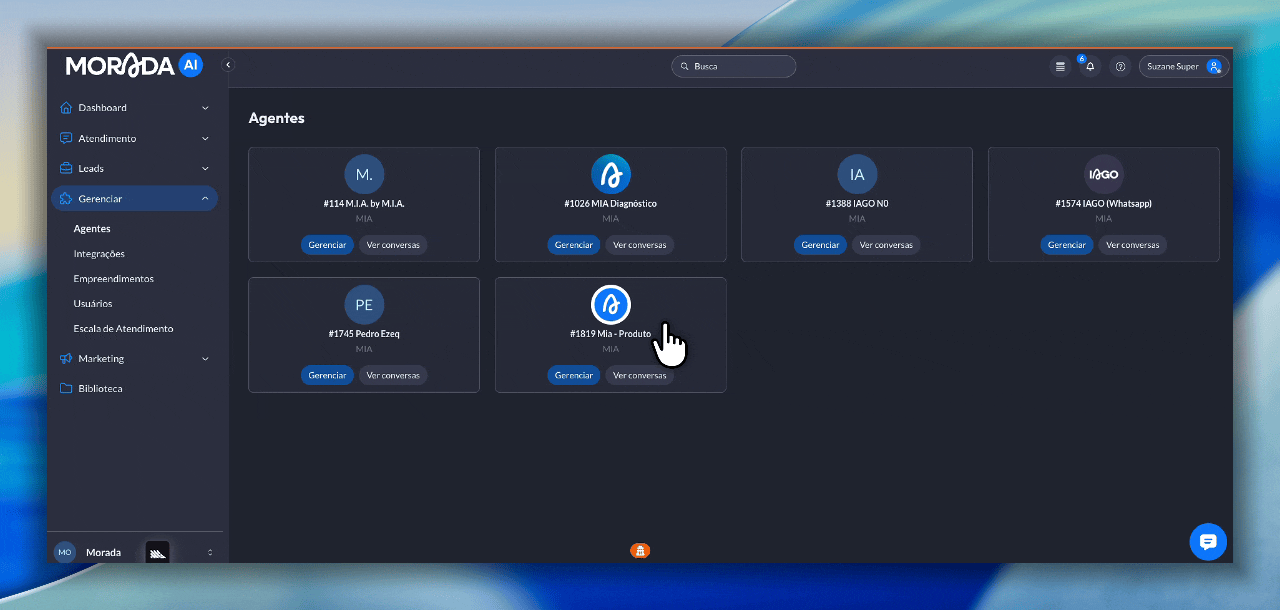This screenshot has width=1280, height=610.
Task: Click the IAGO (Whatsapp) agent logo
Action: (1104, 174)
